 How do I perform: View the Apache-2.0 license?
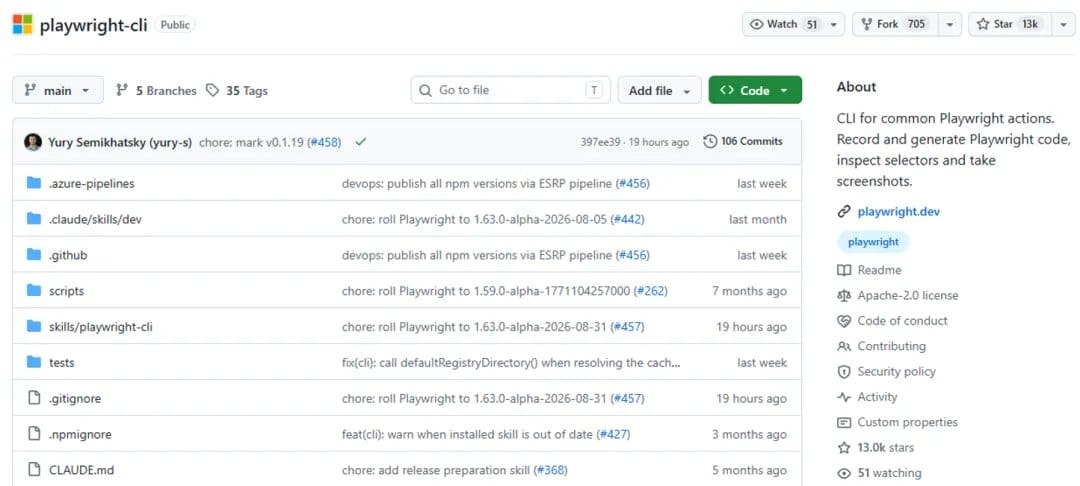tap(907, 295)
